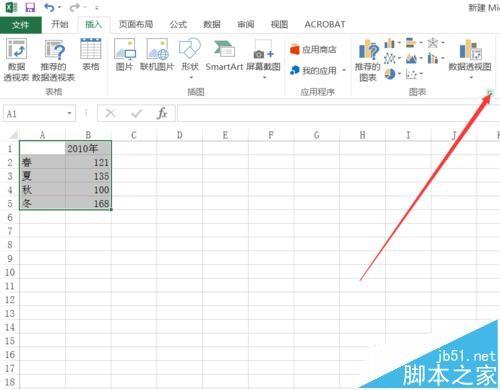The width and height of the screenshot is (500, 390).
Task: Insert a column chart
Action: [392, 43]
